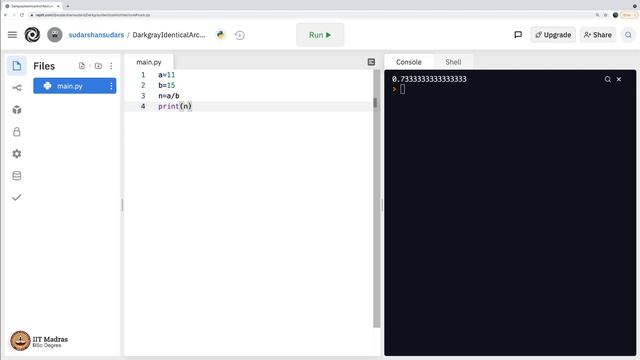Click the console output 0.7333333333333333

pyautogui.click(x=429, y=79)
